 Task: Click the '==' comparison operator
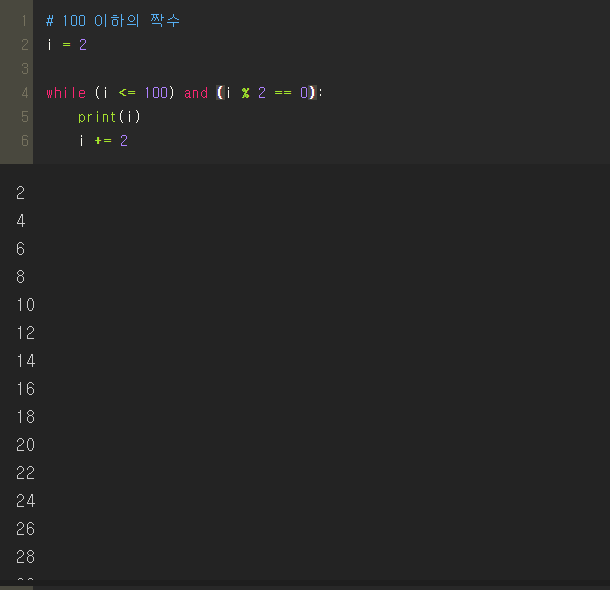(283, 93)
